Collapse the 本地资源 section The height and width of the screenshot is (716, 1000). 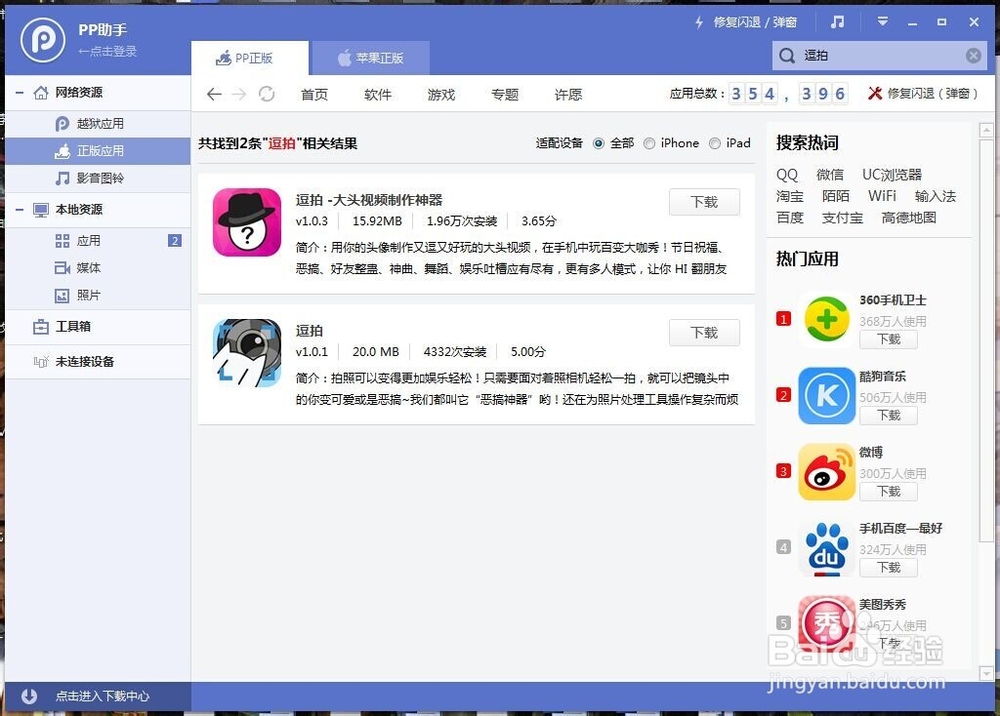click(18, 210)
